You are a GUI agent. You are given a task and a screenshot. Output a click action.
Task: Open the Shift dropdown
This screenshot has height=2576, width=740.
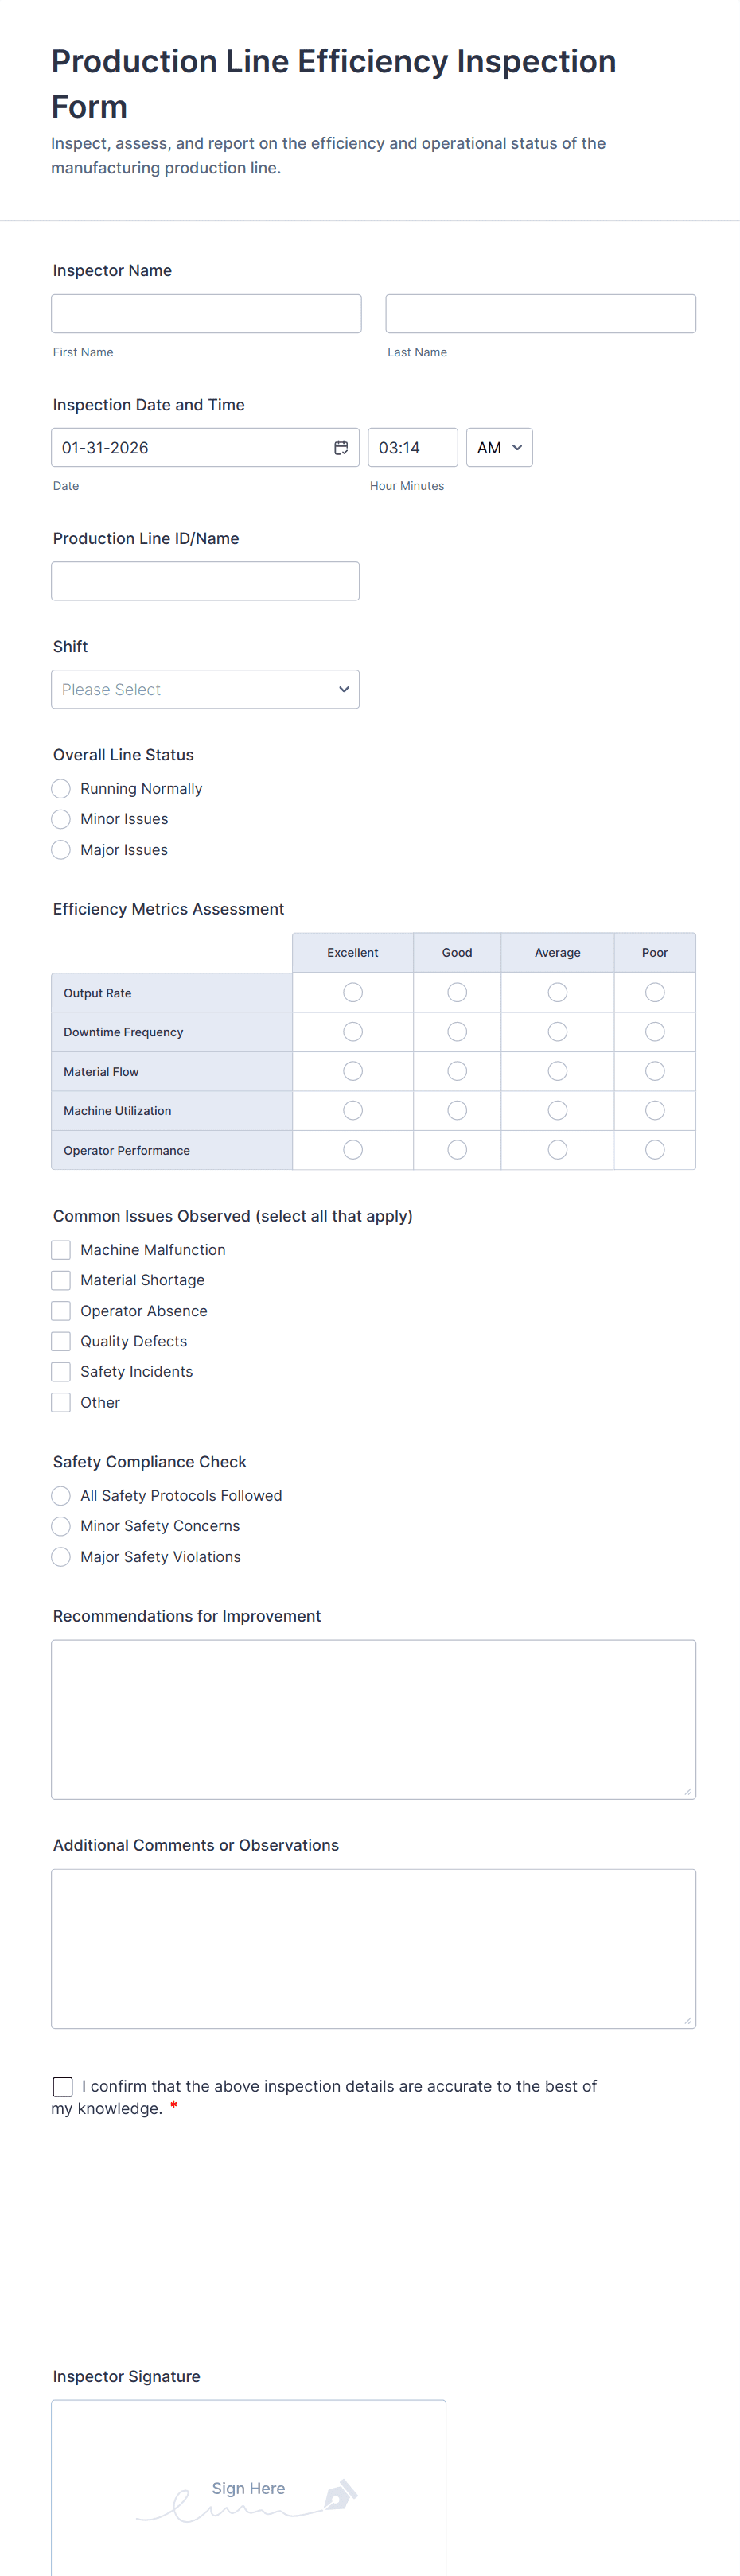(205, 689)
